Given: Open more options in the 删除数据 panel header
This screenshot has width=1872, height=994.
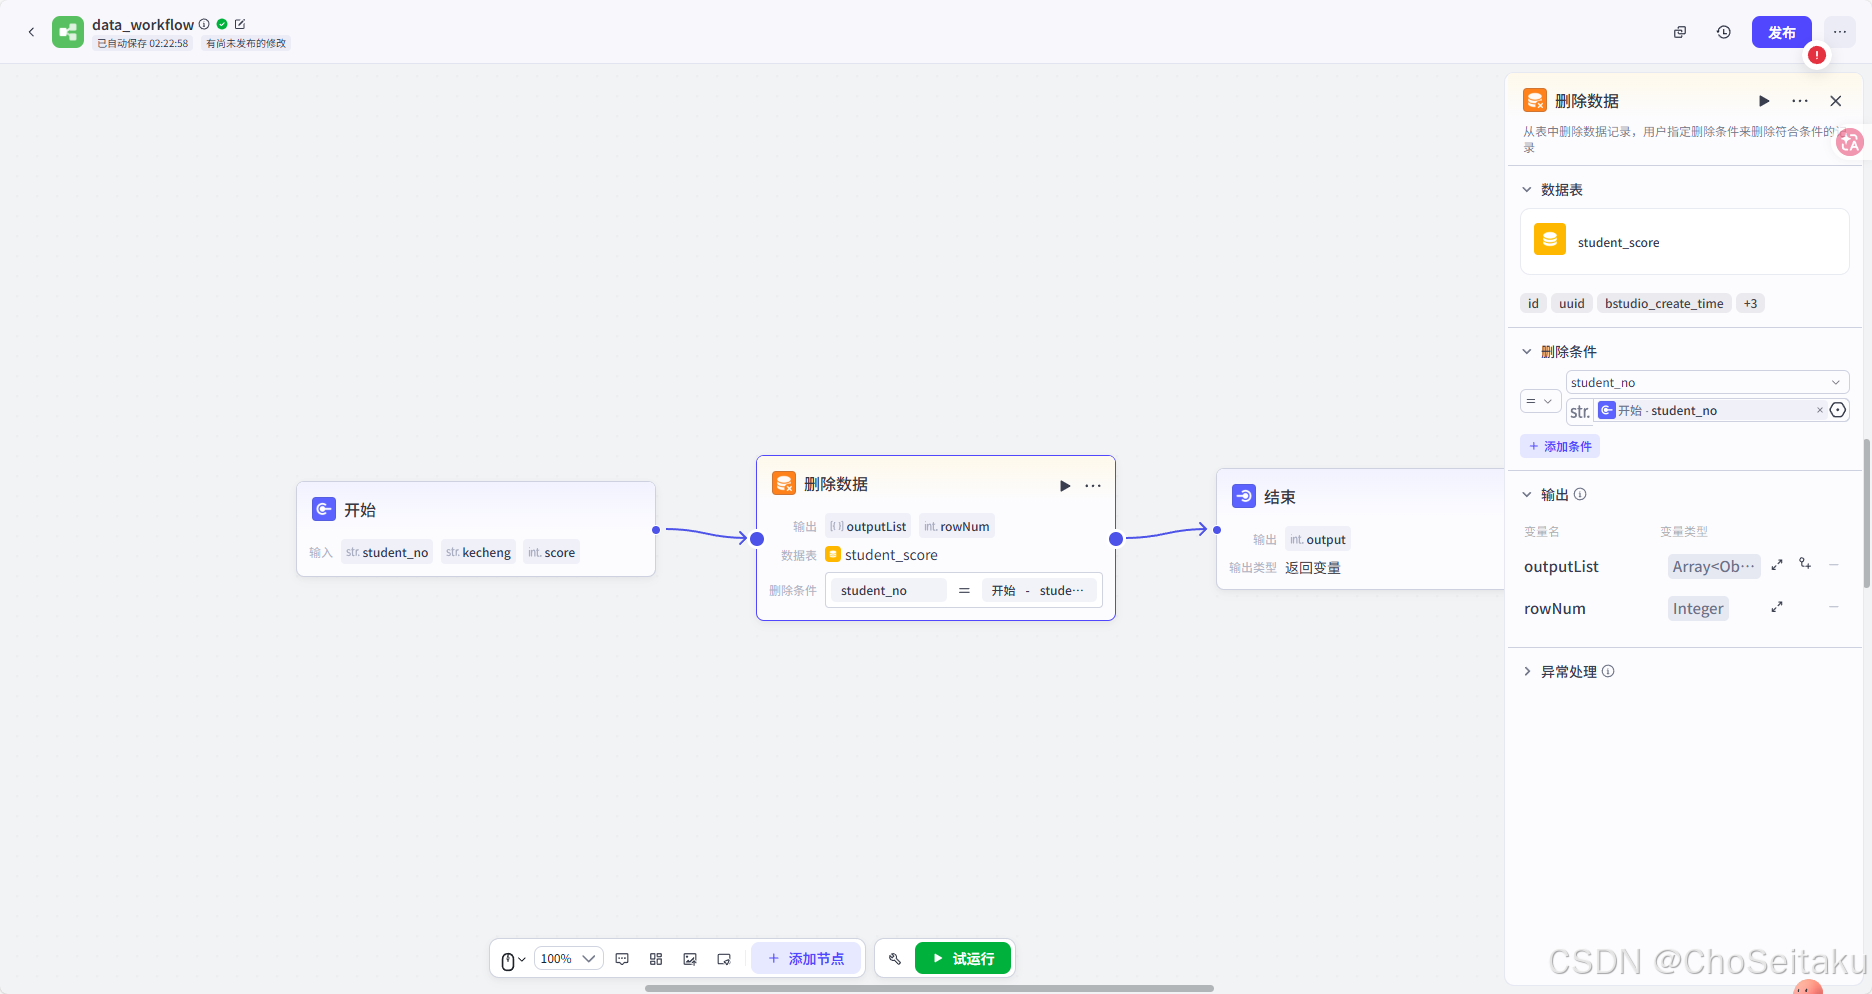Looking at the screenshot, I should [1800, 101].
